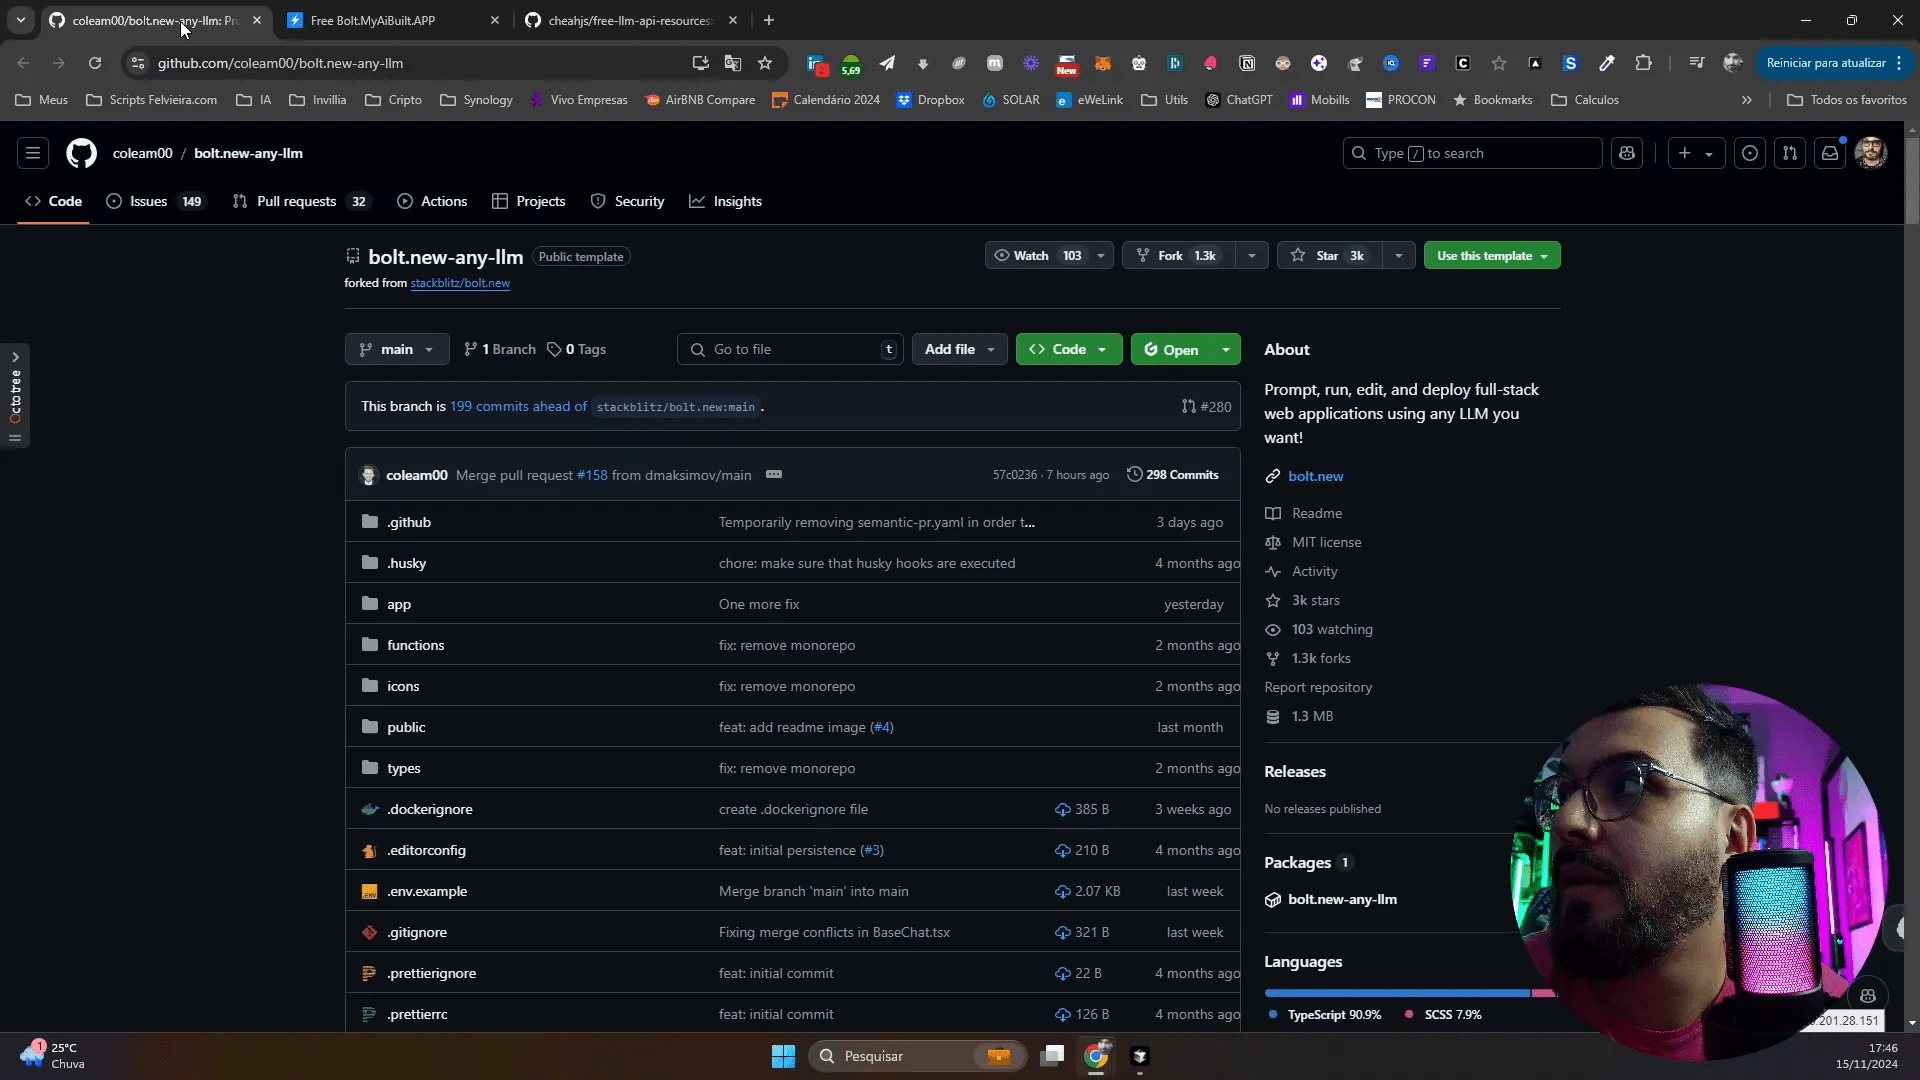
Task: Open the Copilot icon next to search
Action: [1627, 153]
